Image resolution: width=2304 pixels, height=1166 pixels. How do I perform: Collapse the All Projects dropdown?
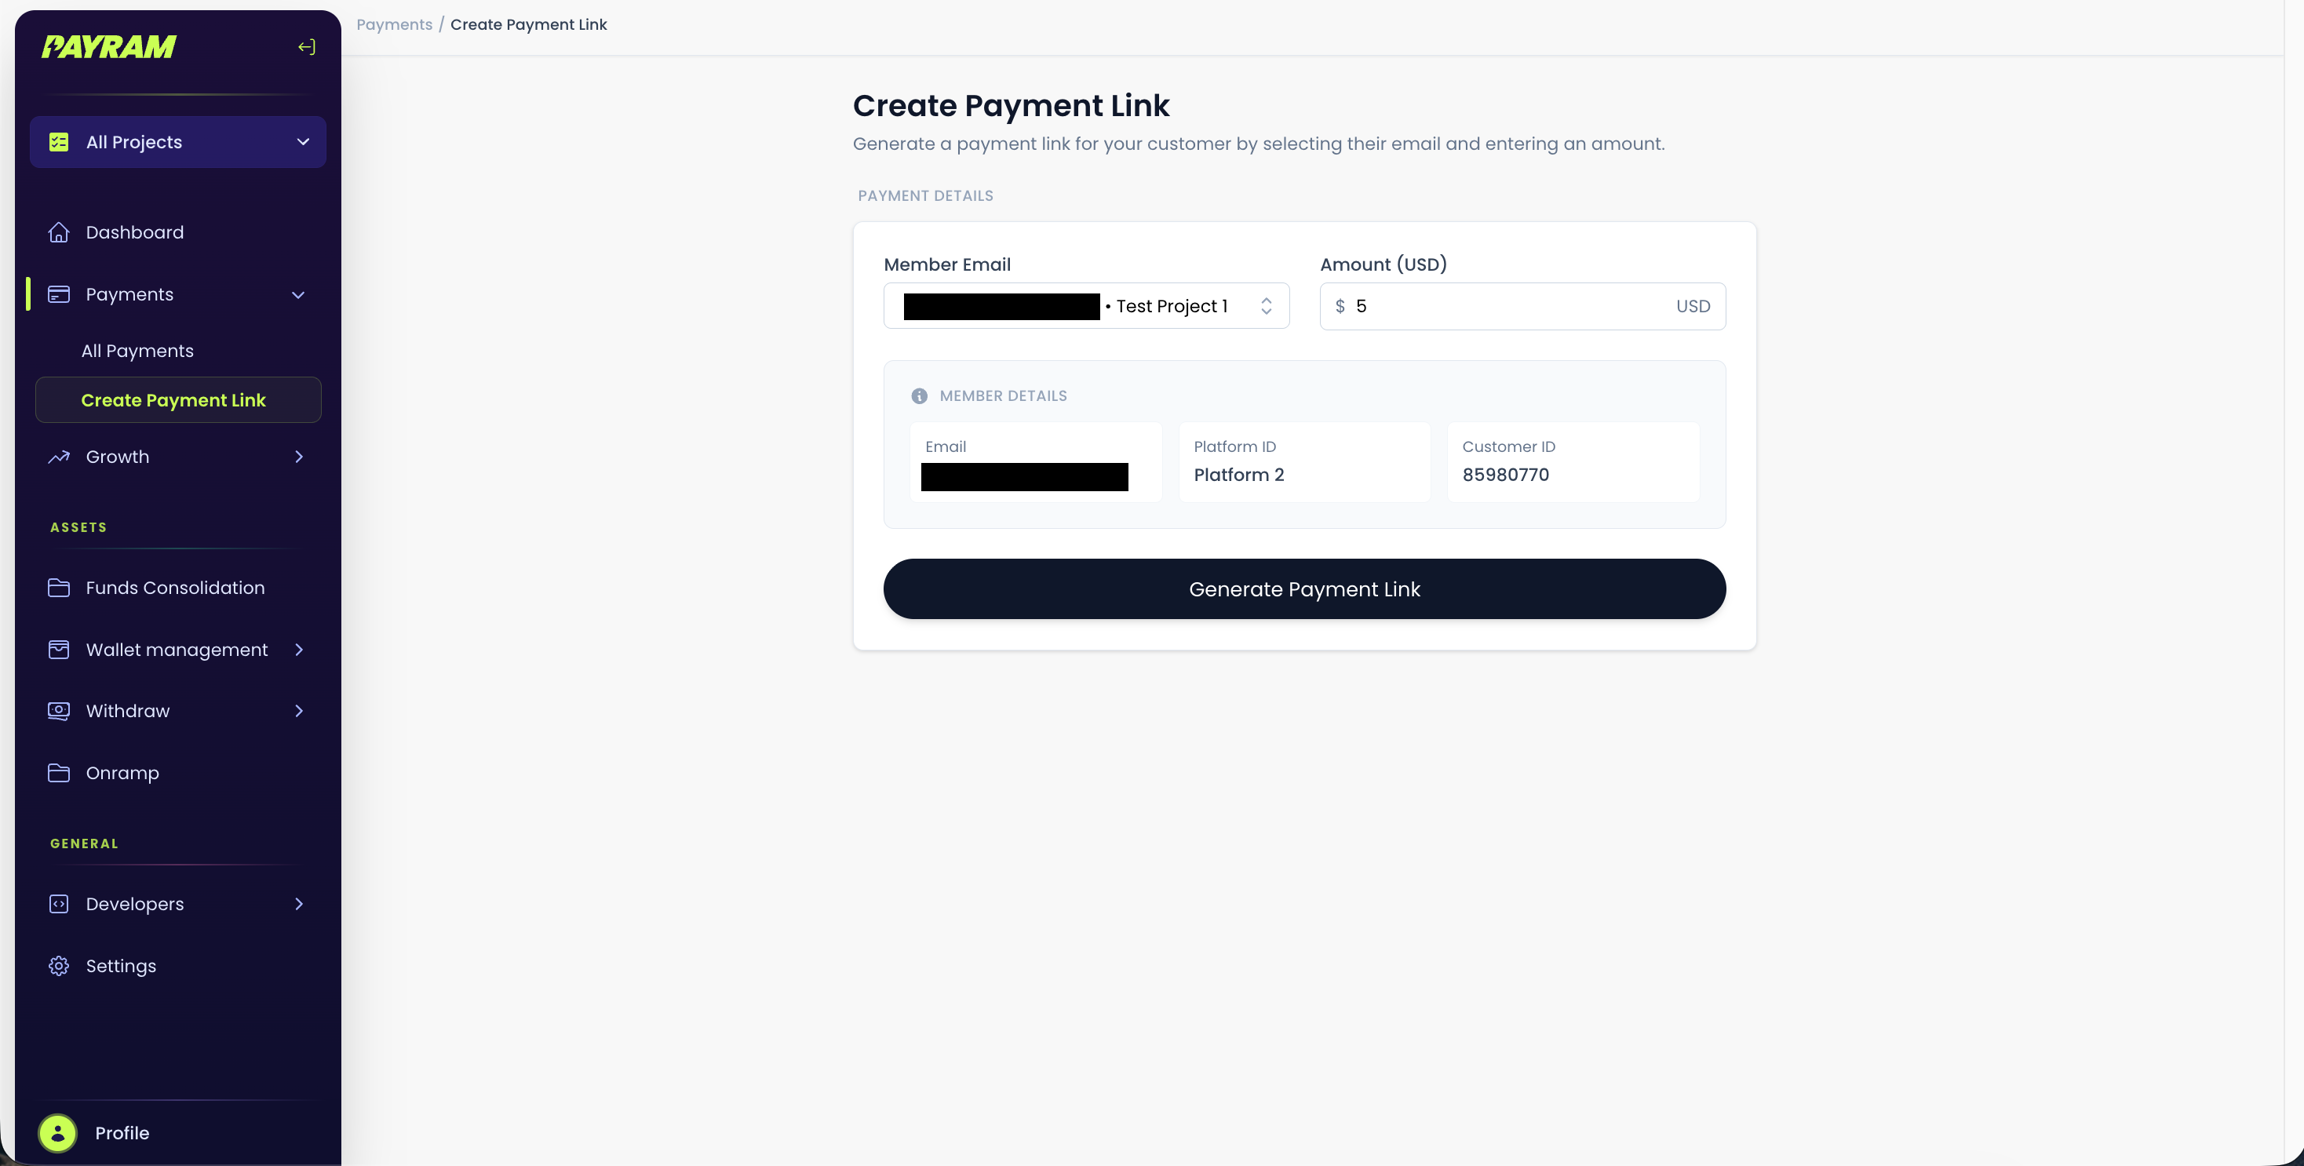[x=303, y=141]
